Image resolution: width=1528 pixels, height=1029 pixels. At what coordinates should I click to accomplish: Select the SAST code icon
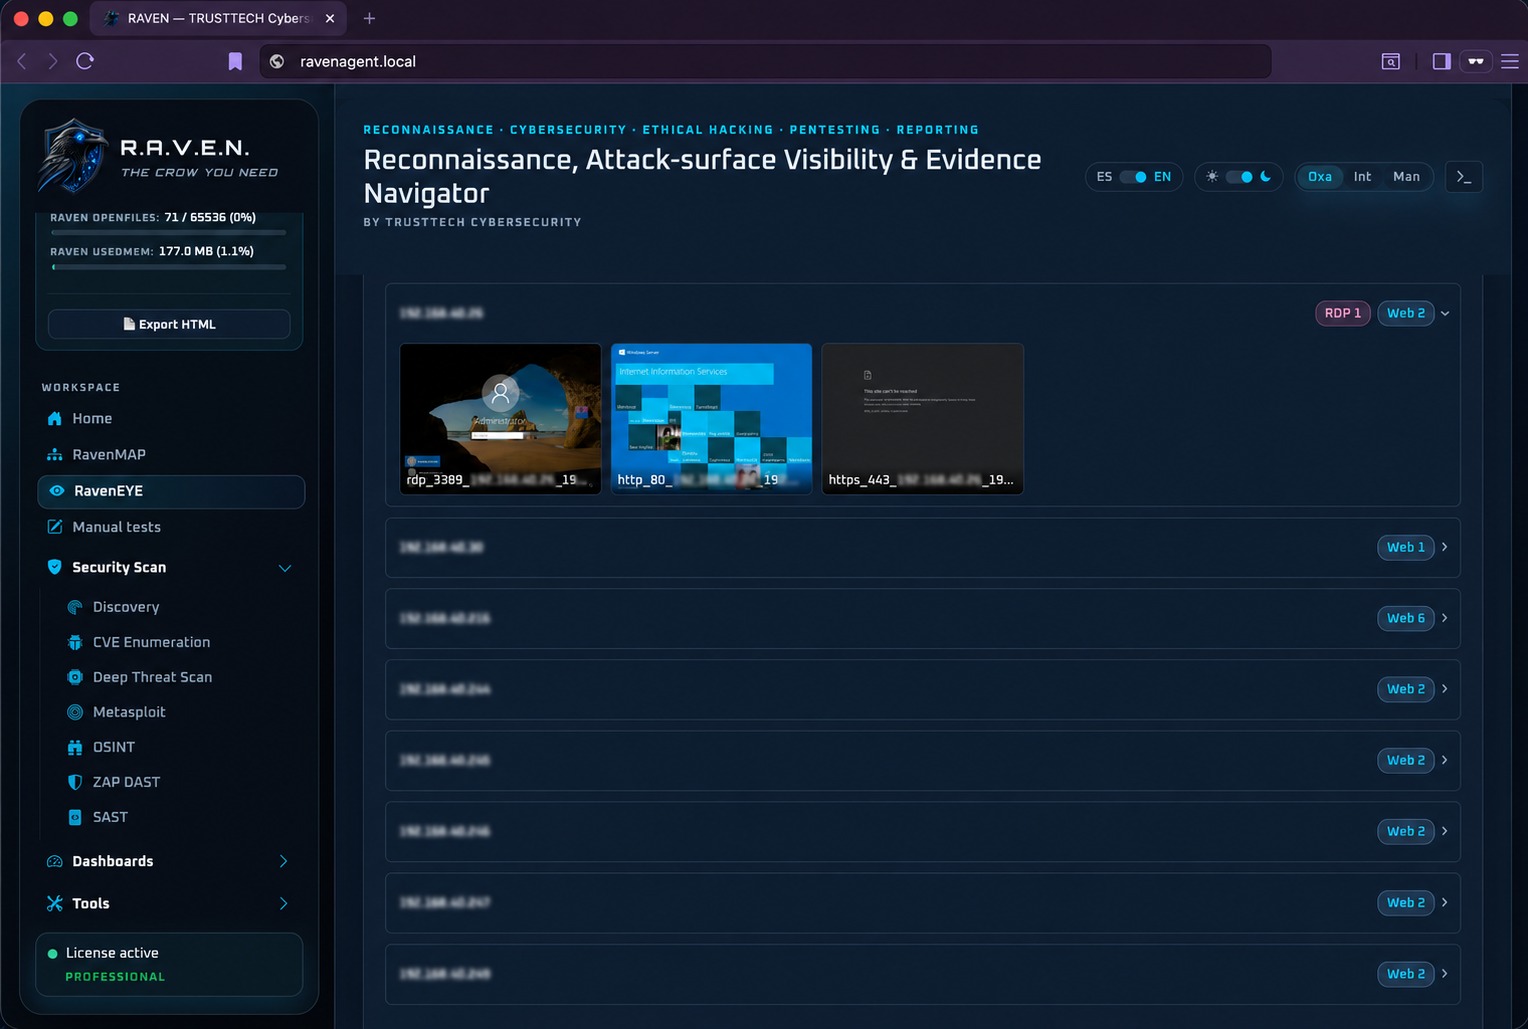click(75, 817)
